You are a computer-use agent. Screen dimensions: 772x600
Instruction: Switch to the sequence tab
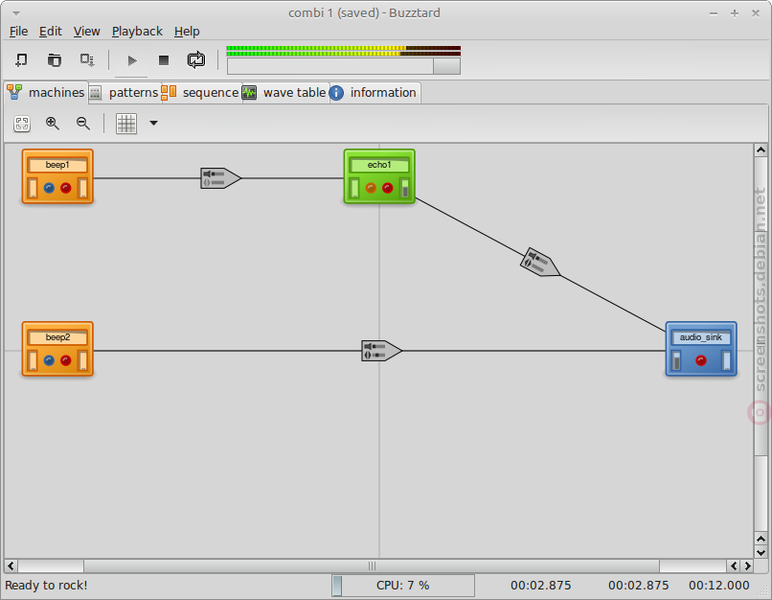[201, 93]
